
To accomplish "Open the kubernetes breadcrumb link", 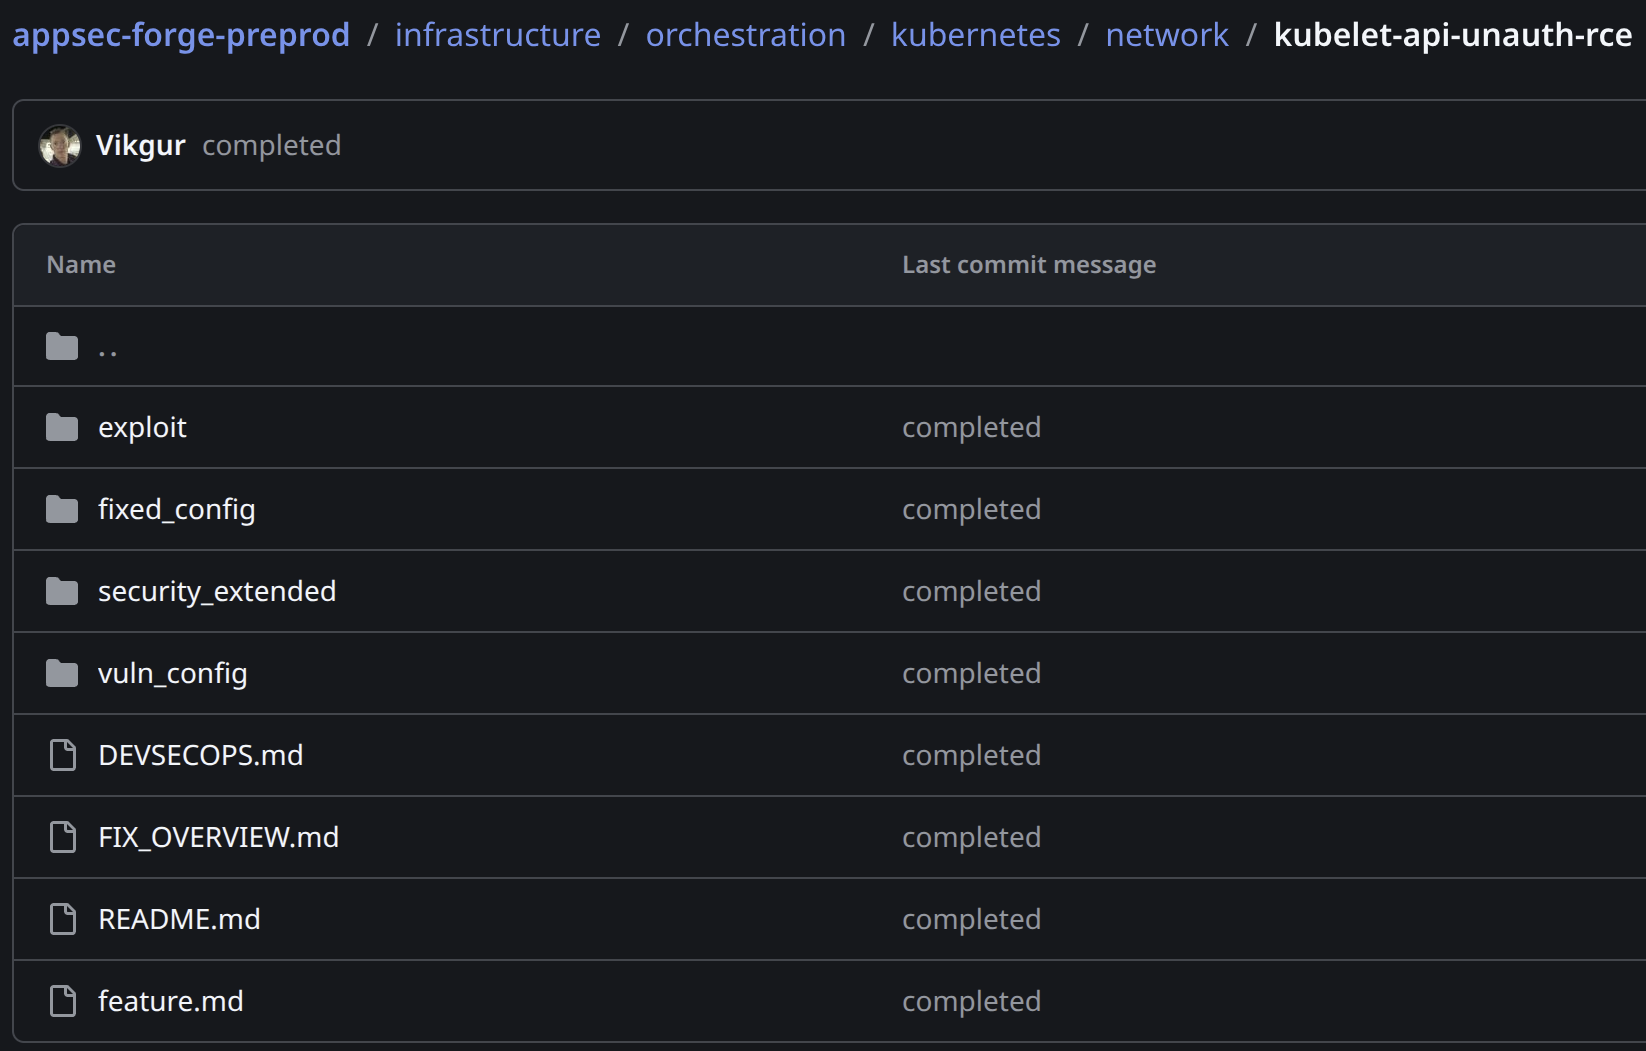I will click(x=976, y=35).
